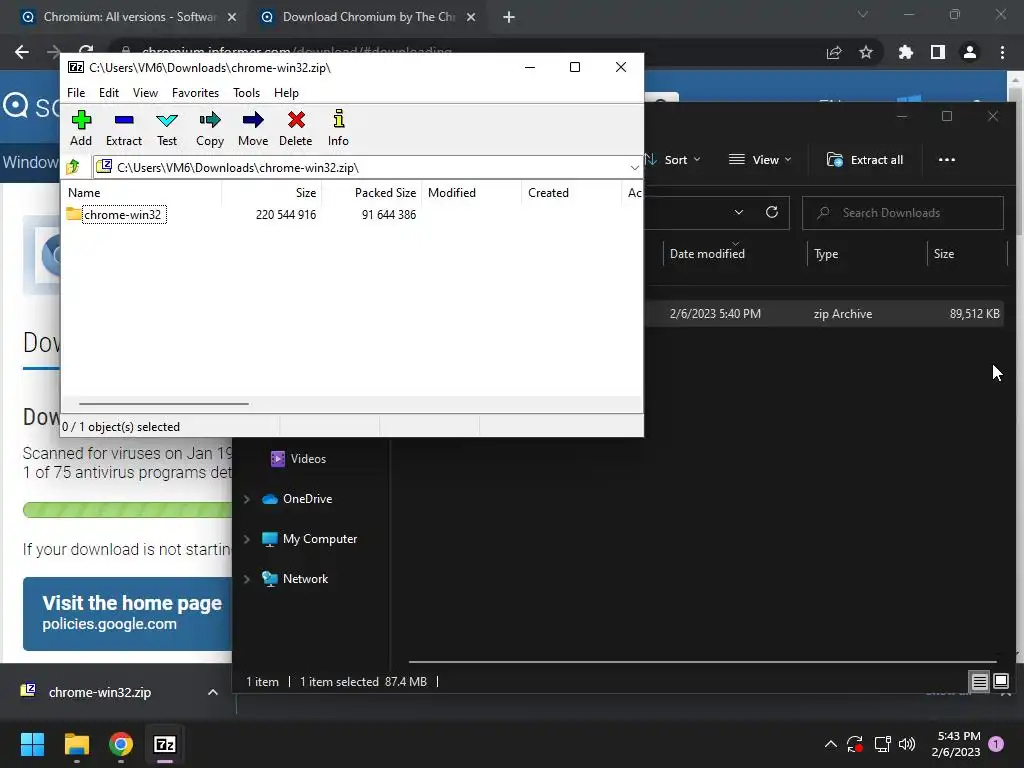Click the Search Downloads field
1024x768 pixels.
coord(903,213)
